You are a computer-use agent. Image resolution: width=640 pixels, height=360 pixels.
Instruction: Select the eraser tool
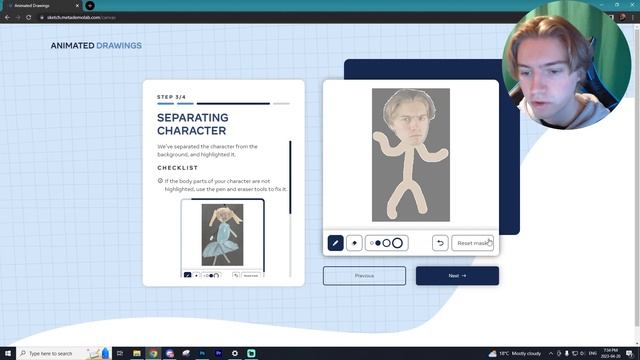(x=354, y=243)
